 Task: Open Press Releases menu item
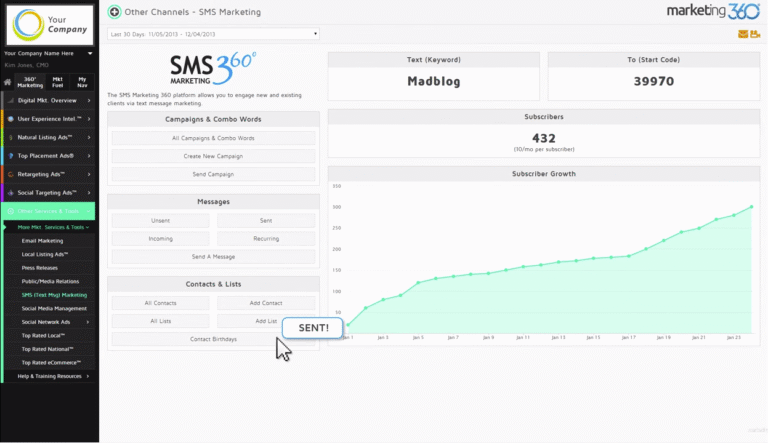[x=40, y=268]
